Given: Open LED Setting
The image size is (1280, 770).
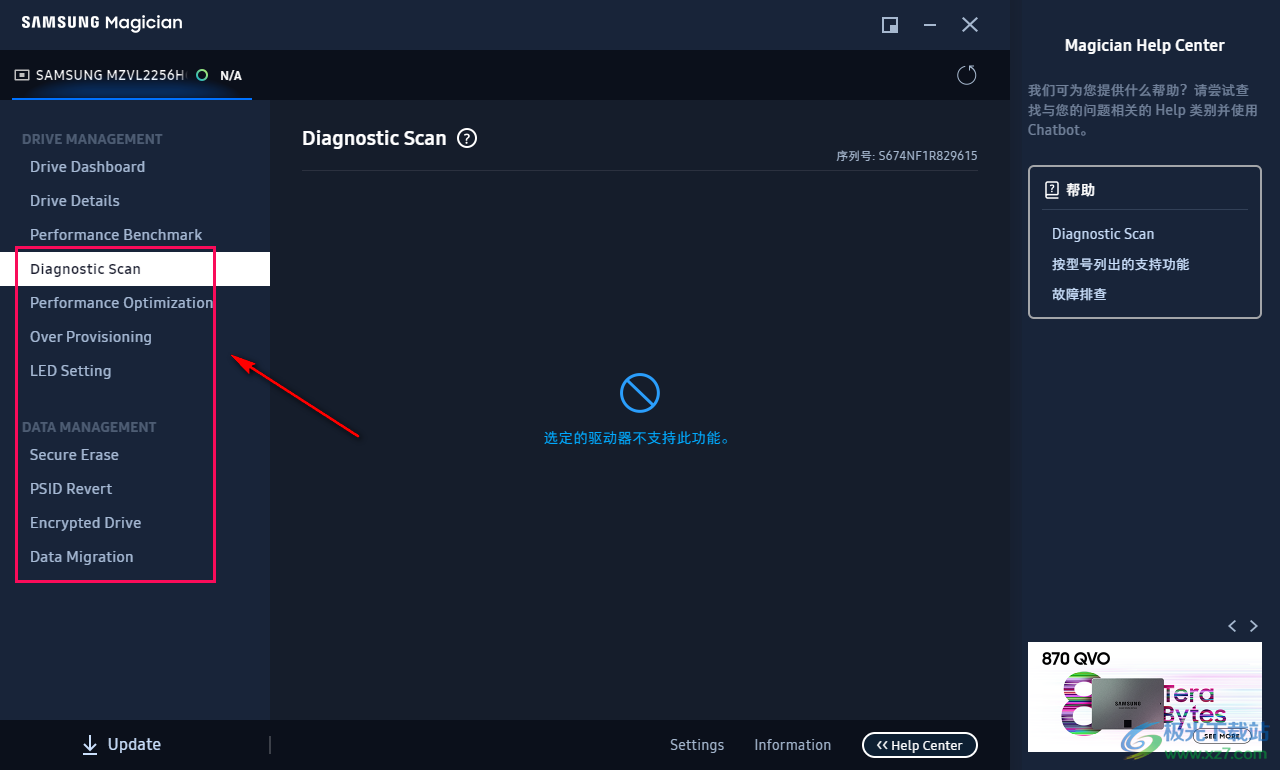Looking at the screenshot, I should (71, 371).
